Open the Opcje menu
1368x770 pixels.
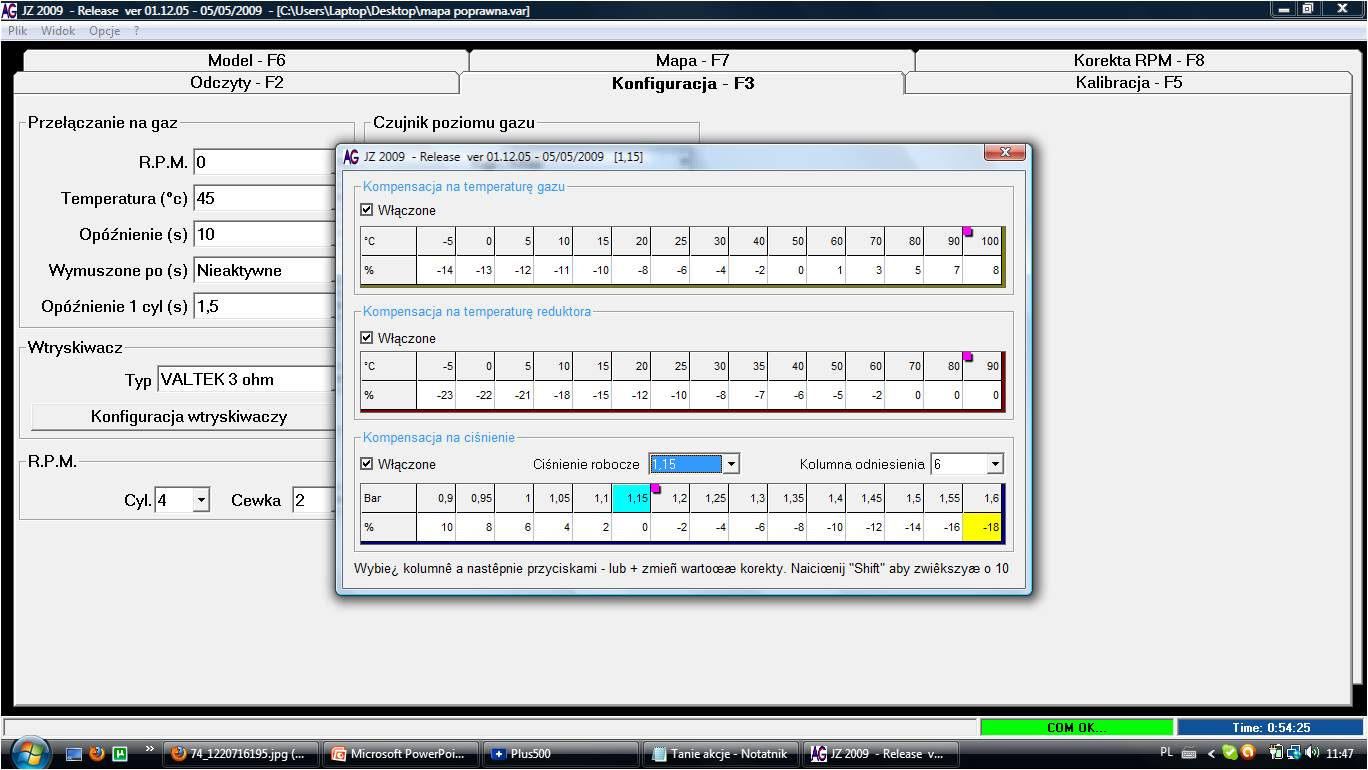(104, 31)
